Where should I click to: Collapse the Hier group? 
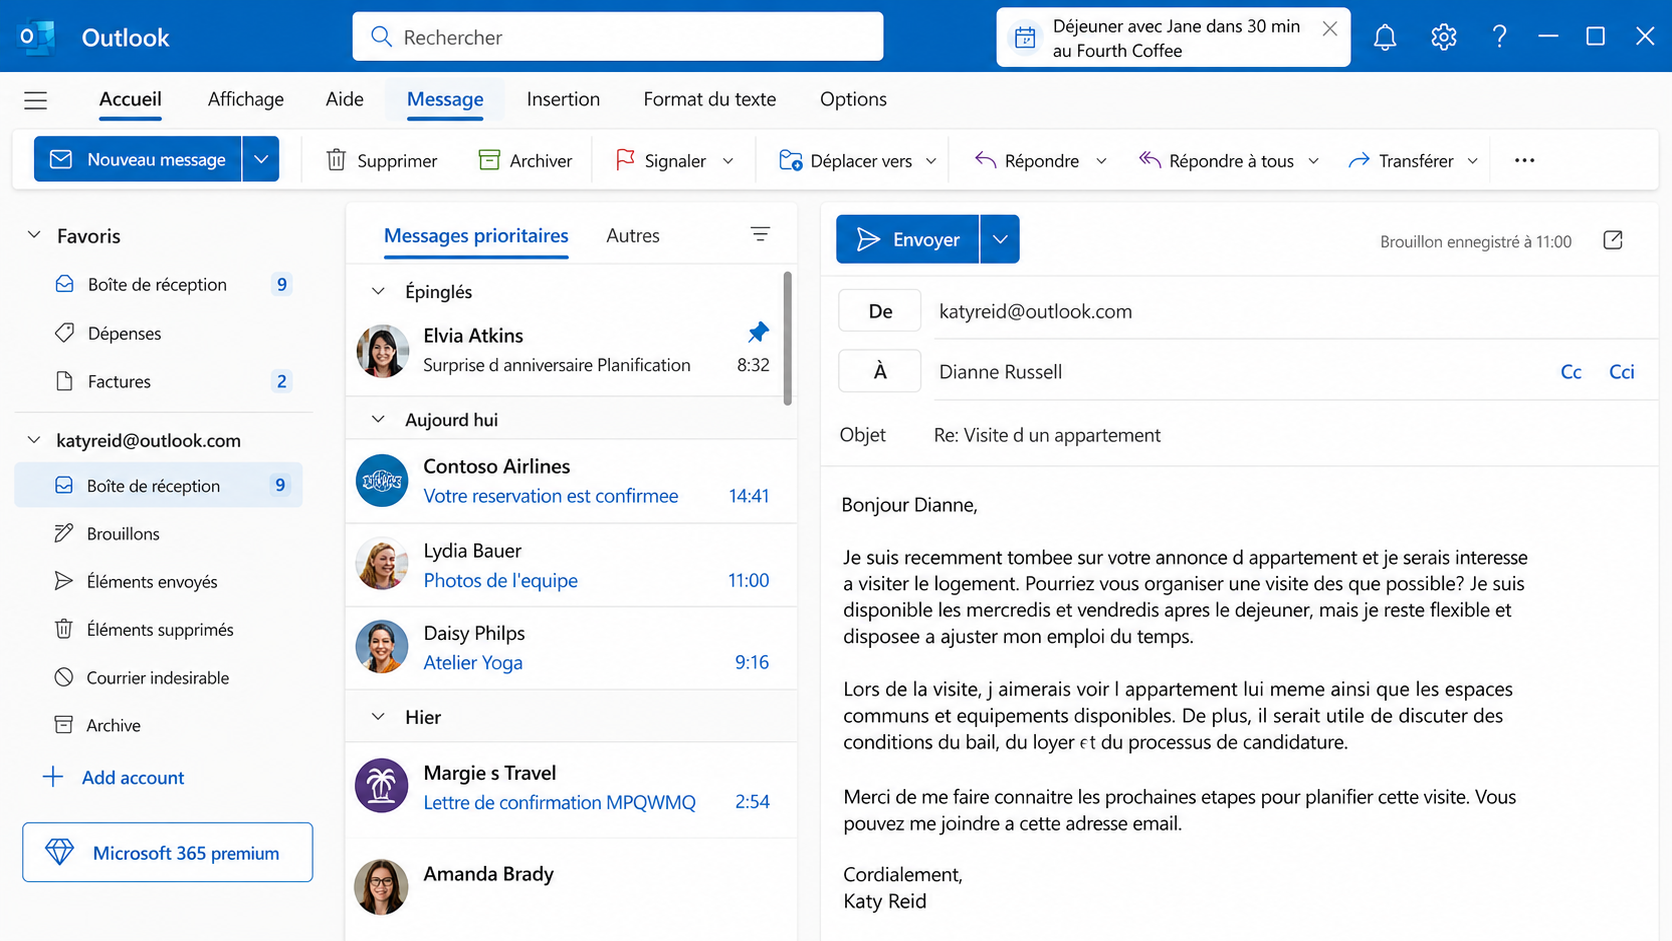pyautogui.click(x=378, y=717)
